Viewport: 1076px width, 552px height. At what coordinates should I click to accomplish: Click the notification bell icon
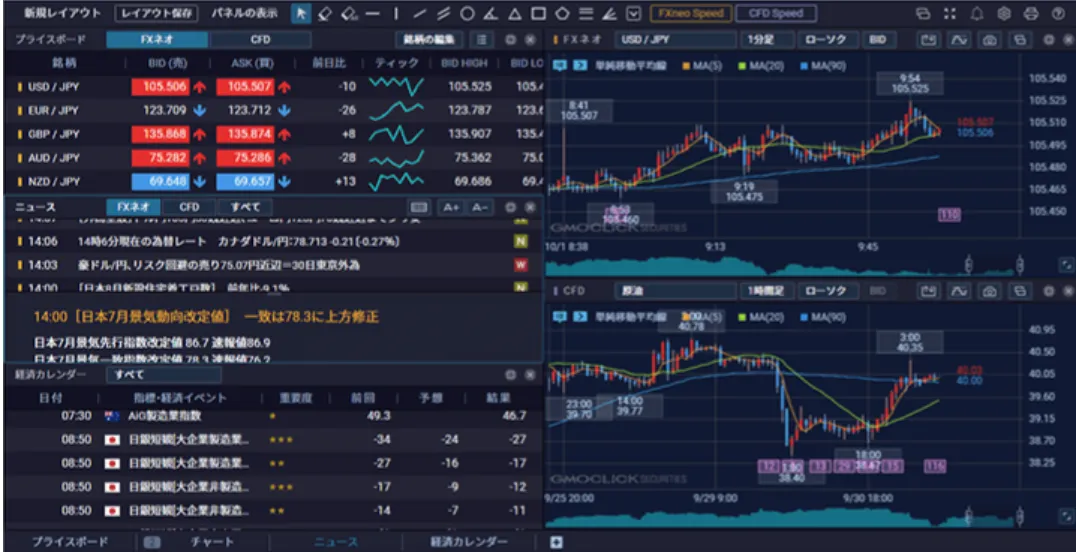tap(976, 14)
